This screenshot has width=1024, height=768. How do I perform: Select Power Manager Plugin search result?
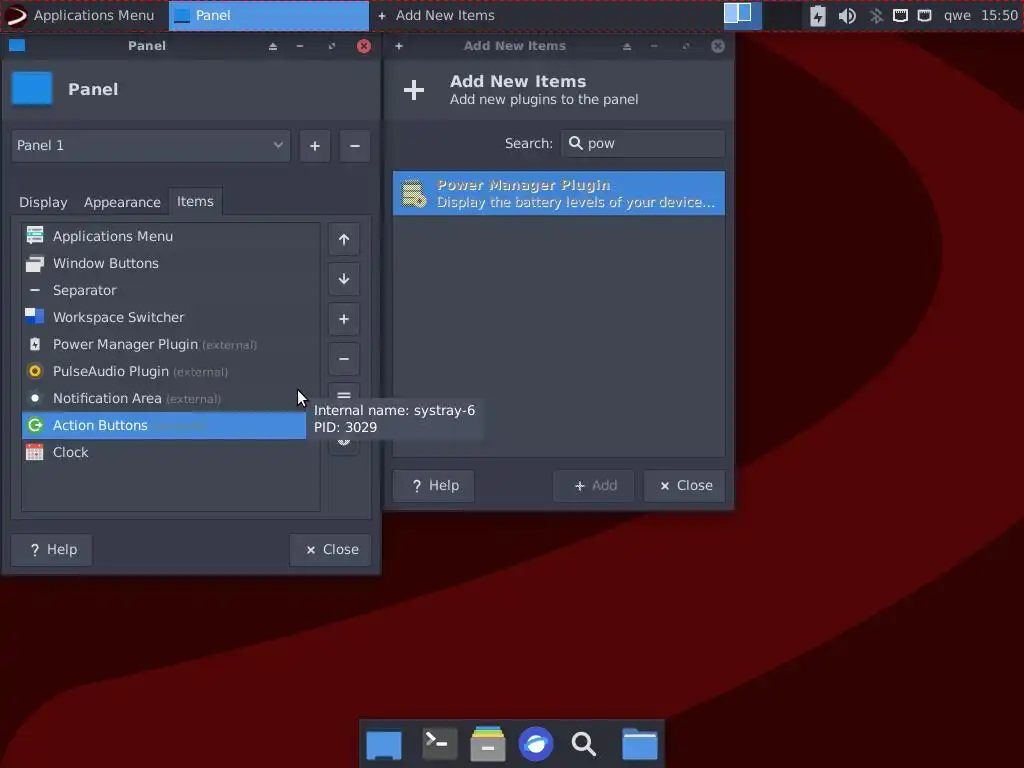point(559,193)
